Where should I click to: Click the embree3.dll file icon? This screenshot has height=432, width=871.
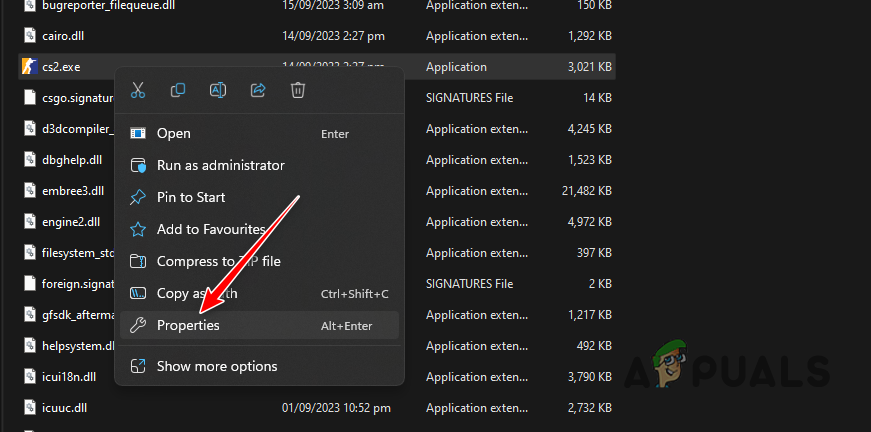click(x=29, y=190)
